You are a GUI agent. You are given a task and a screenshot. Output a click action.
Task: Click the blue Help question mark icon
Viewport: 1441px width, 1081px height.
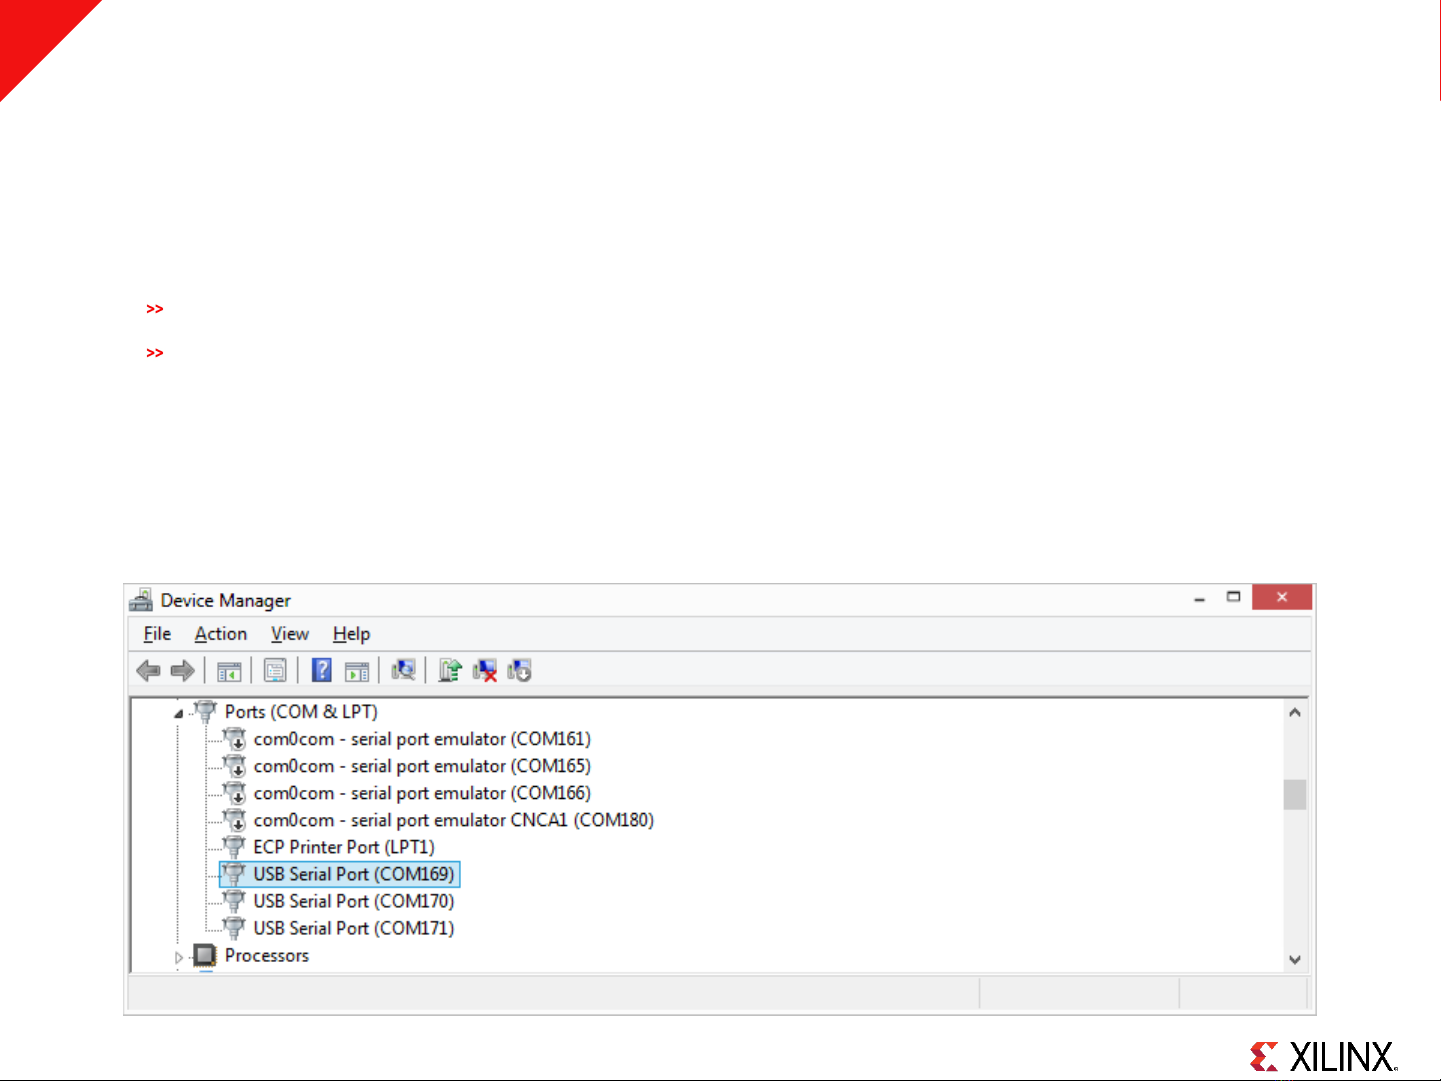[322, 670]
